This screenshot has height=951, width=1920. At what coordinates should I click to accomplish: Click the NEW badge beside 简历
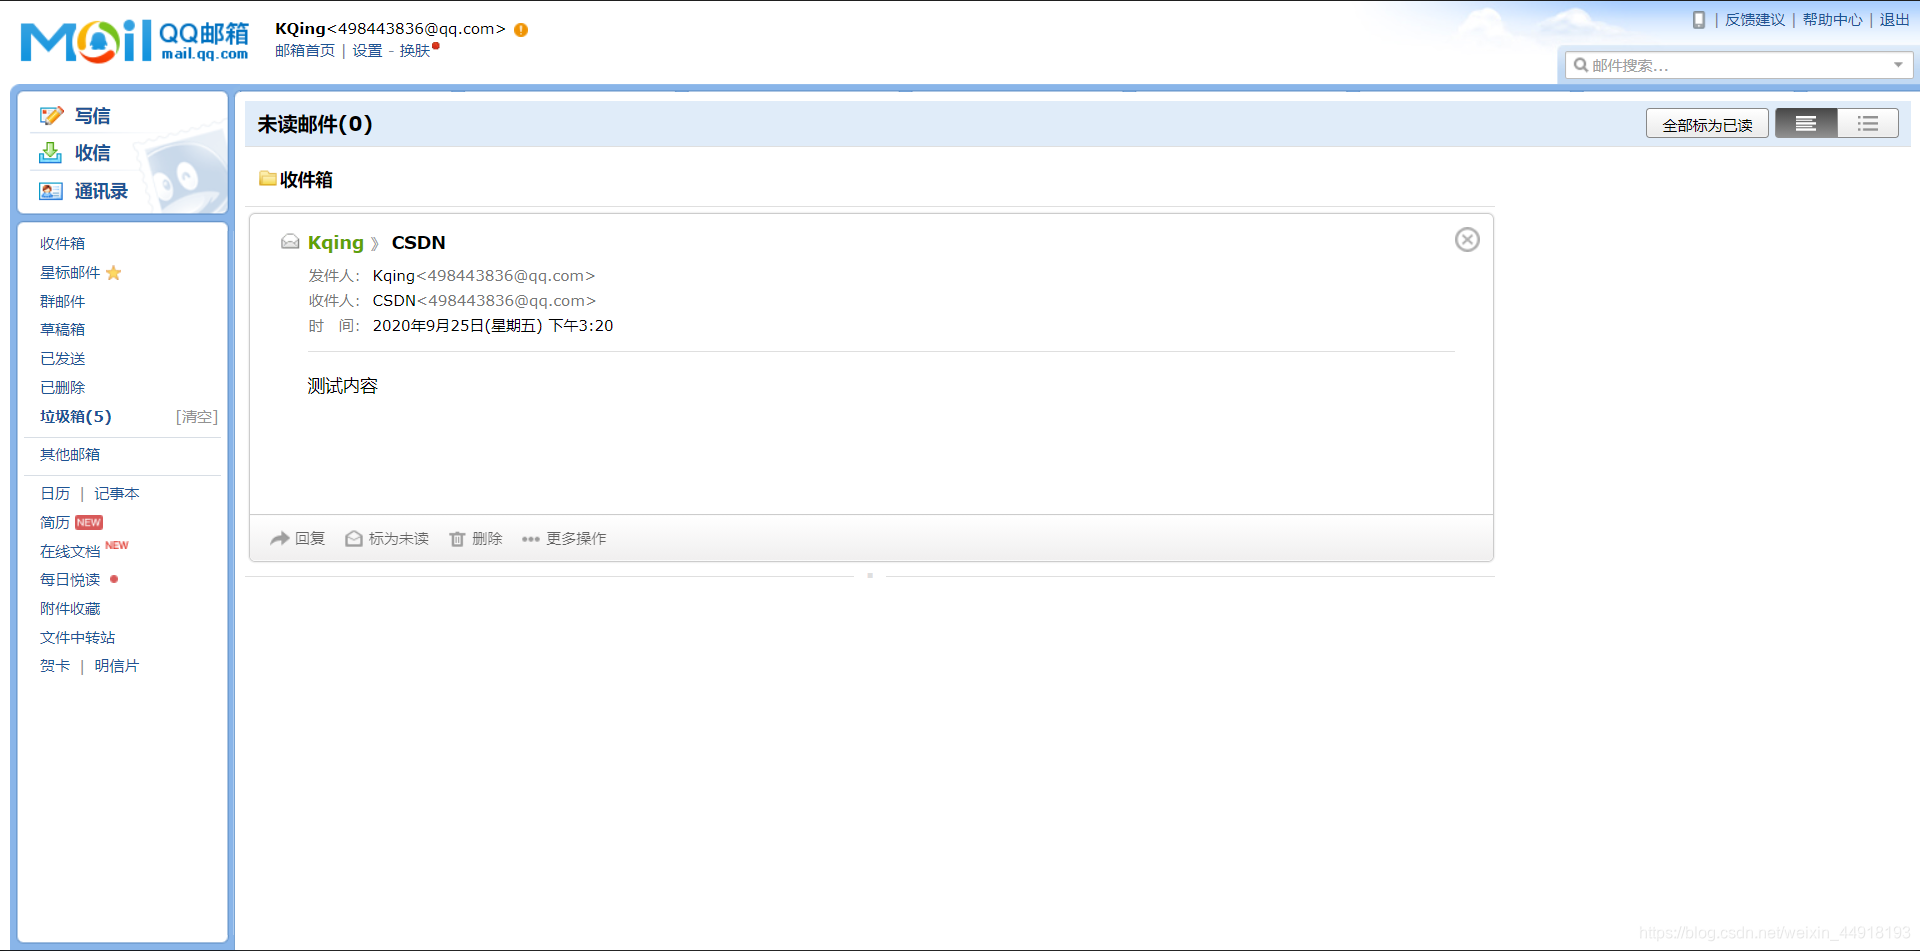click(x=89, y=523)
